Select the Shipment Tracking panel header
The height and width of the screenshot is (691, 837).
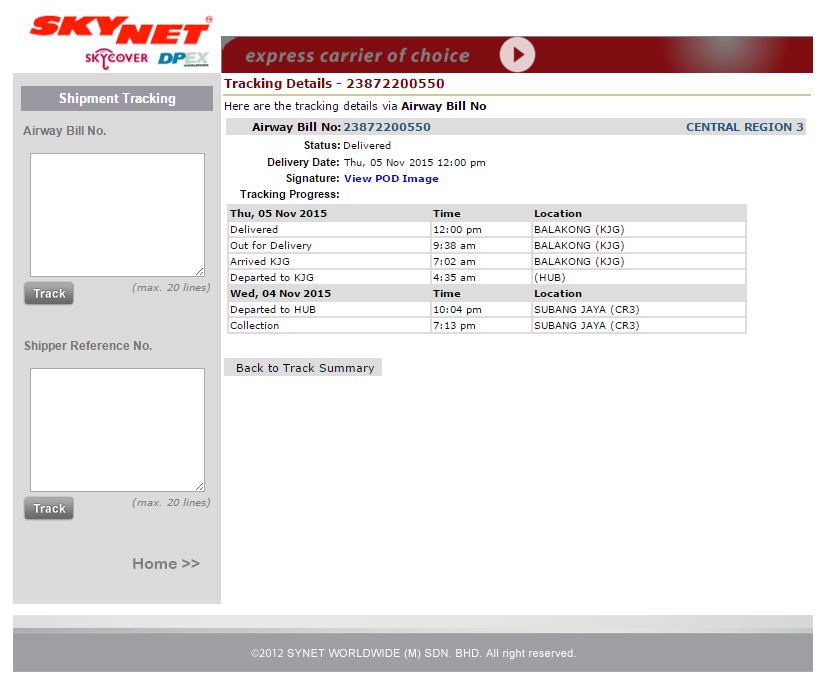[117, 98]
